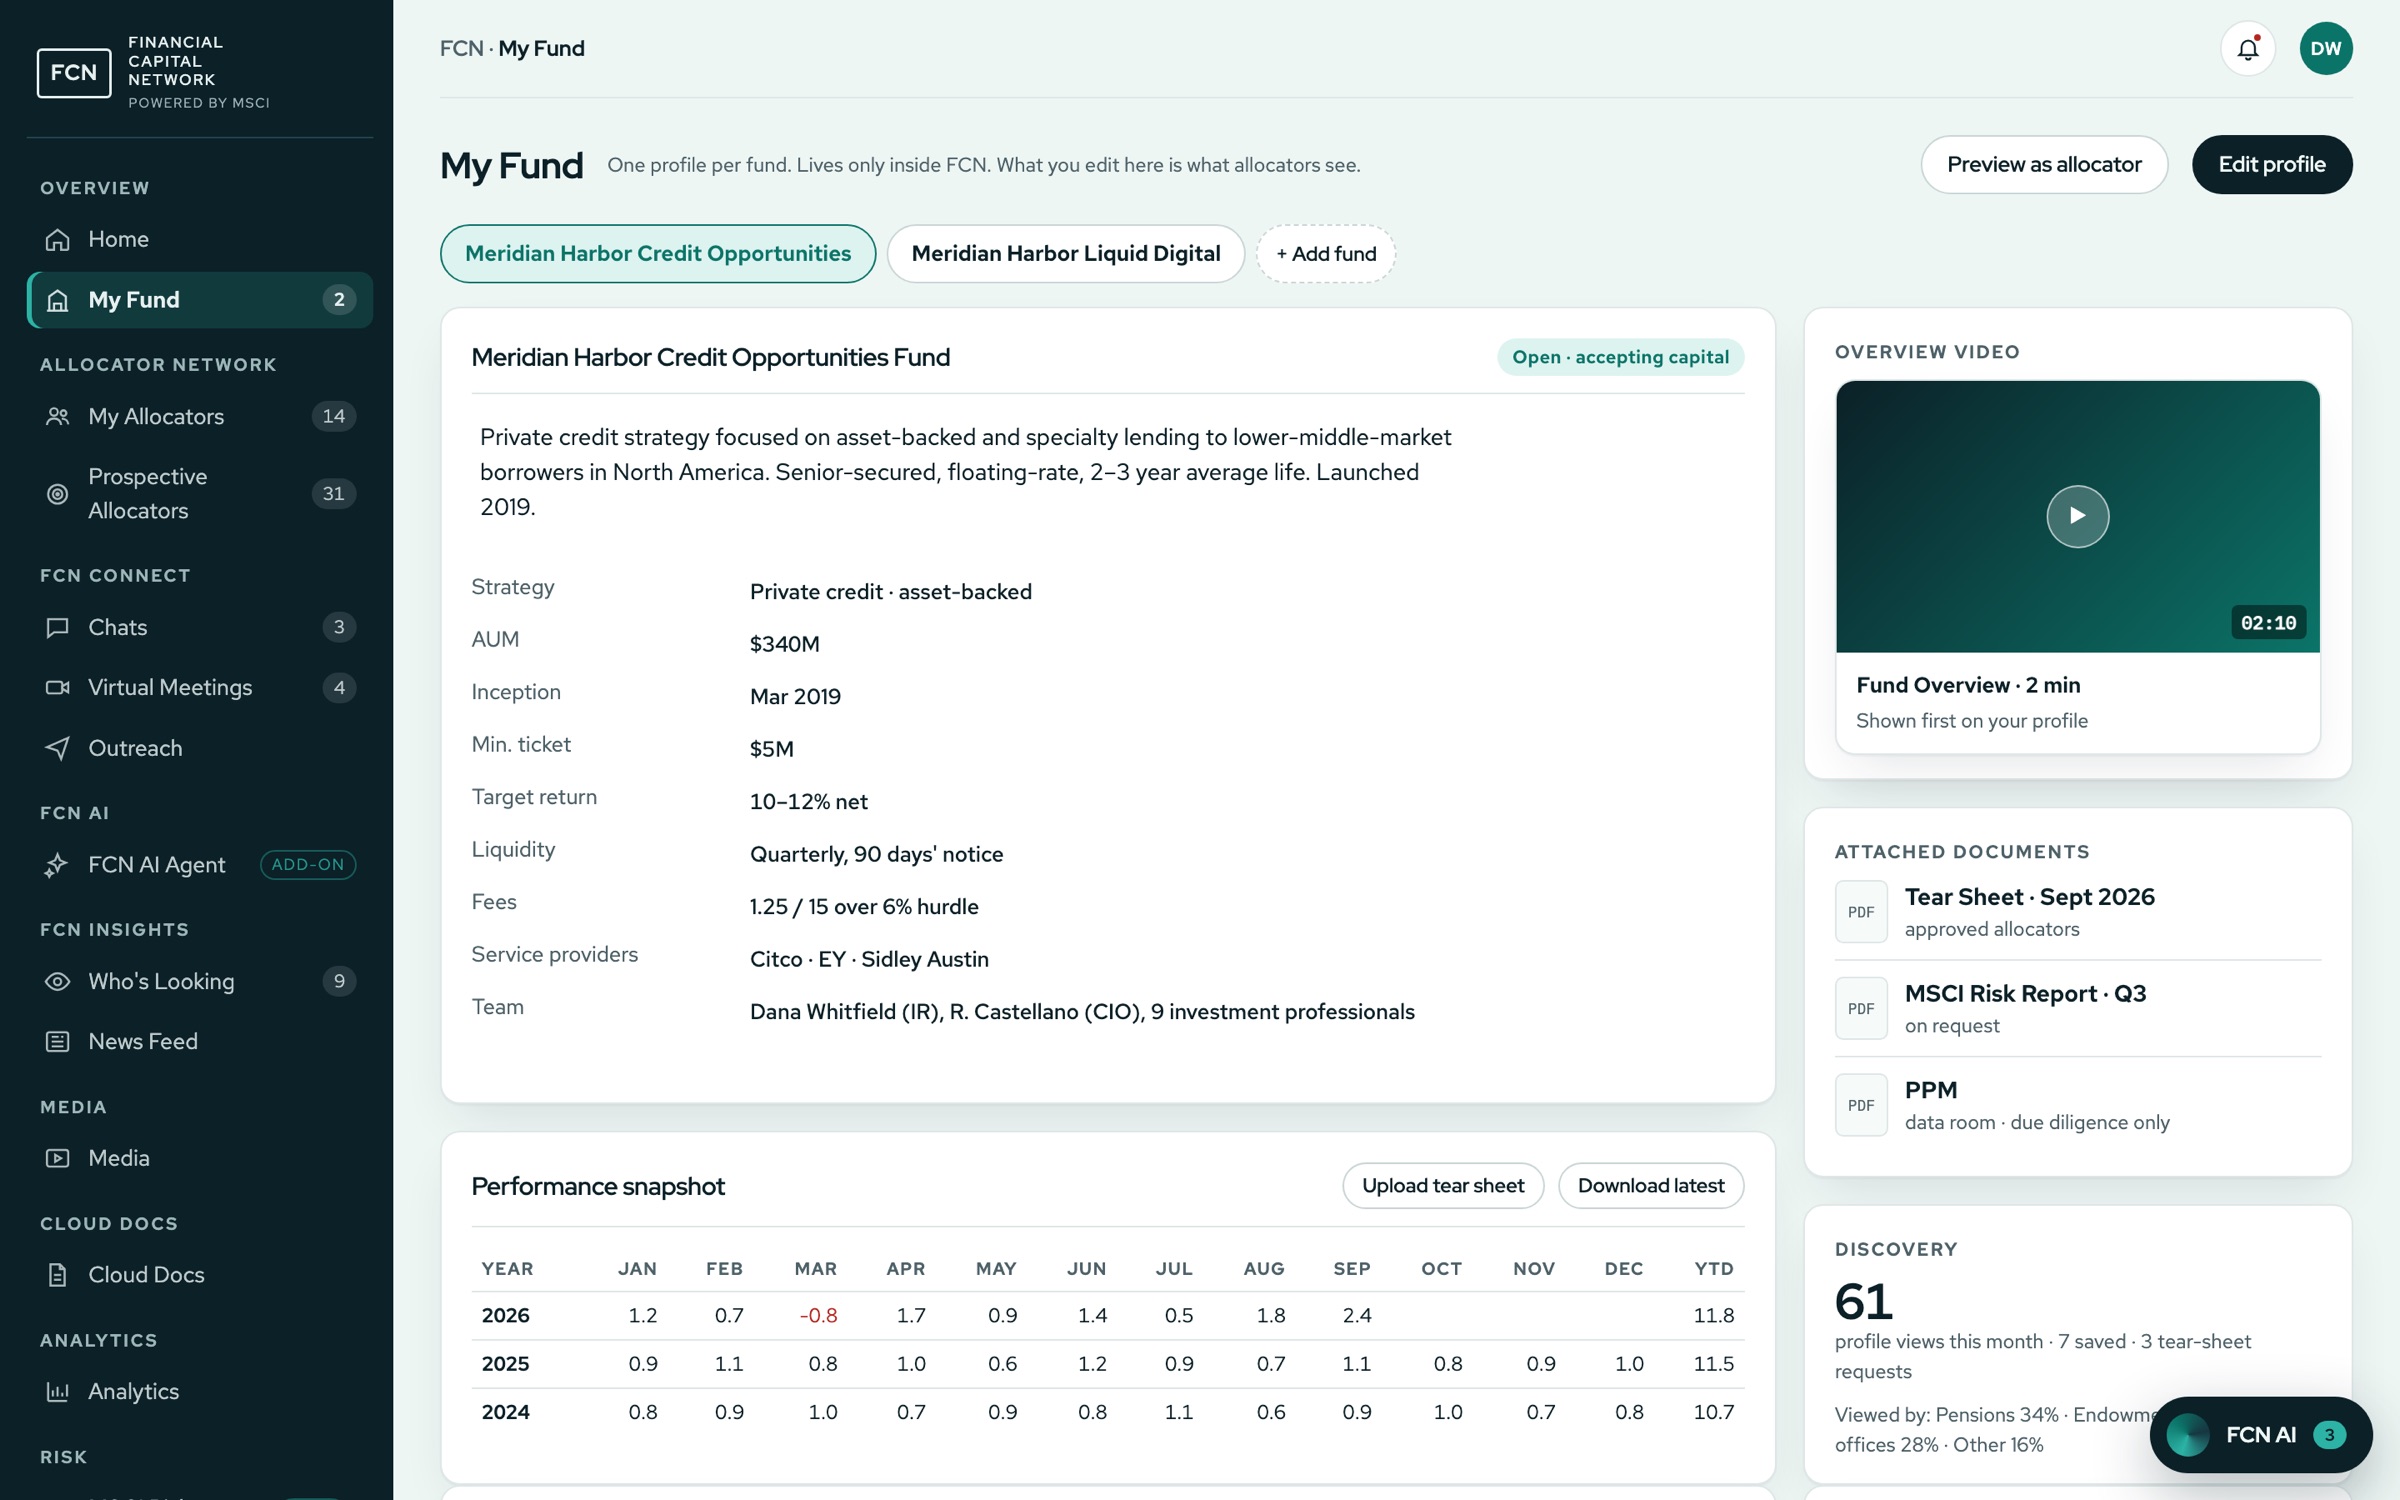Open My Fund in sidebar
Image resolution: width=2400 pixels, height=1500 pixels.
[x=200, y=300]
